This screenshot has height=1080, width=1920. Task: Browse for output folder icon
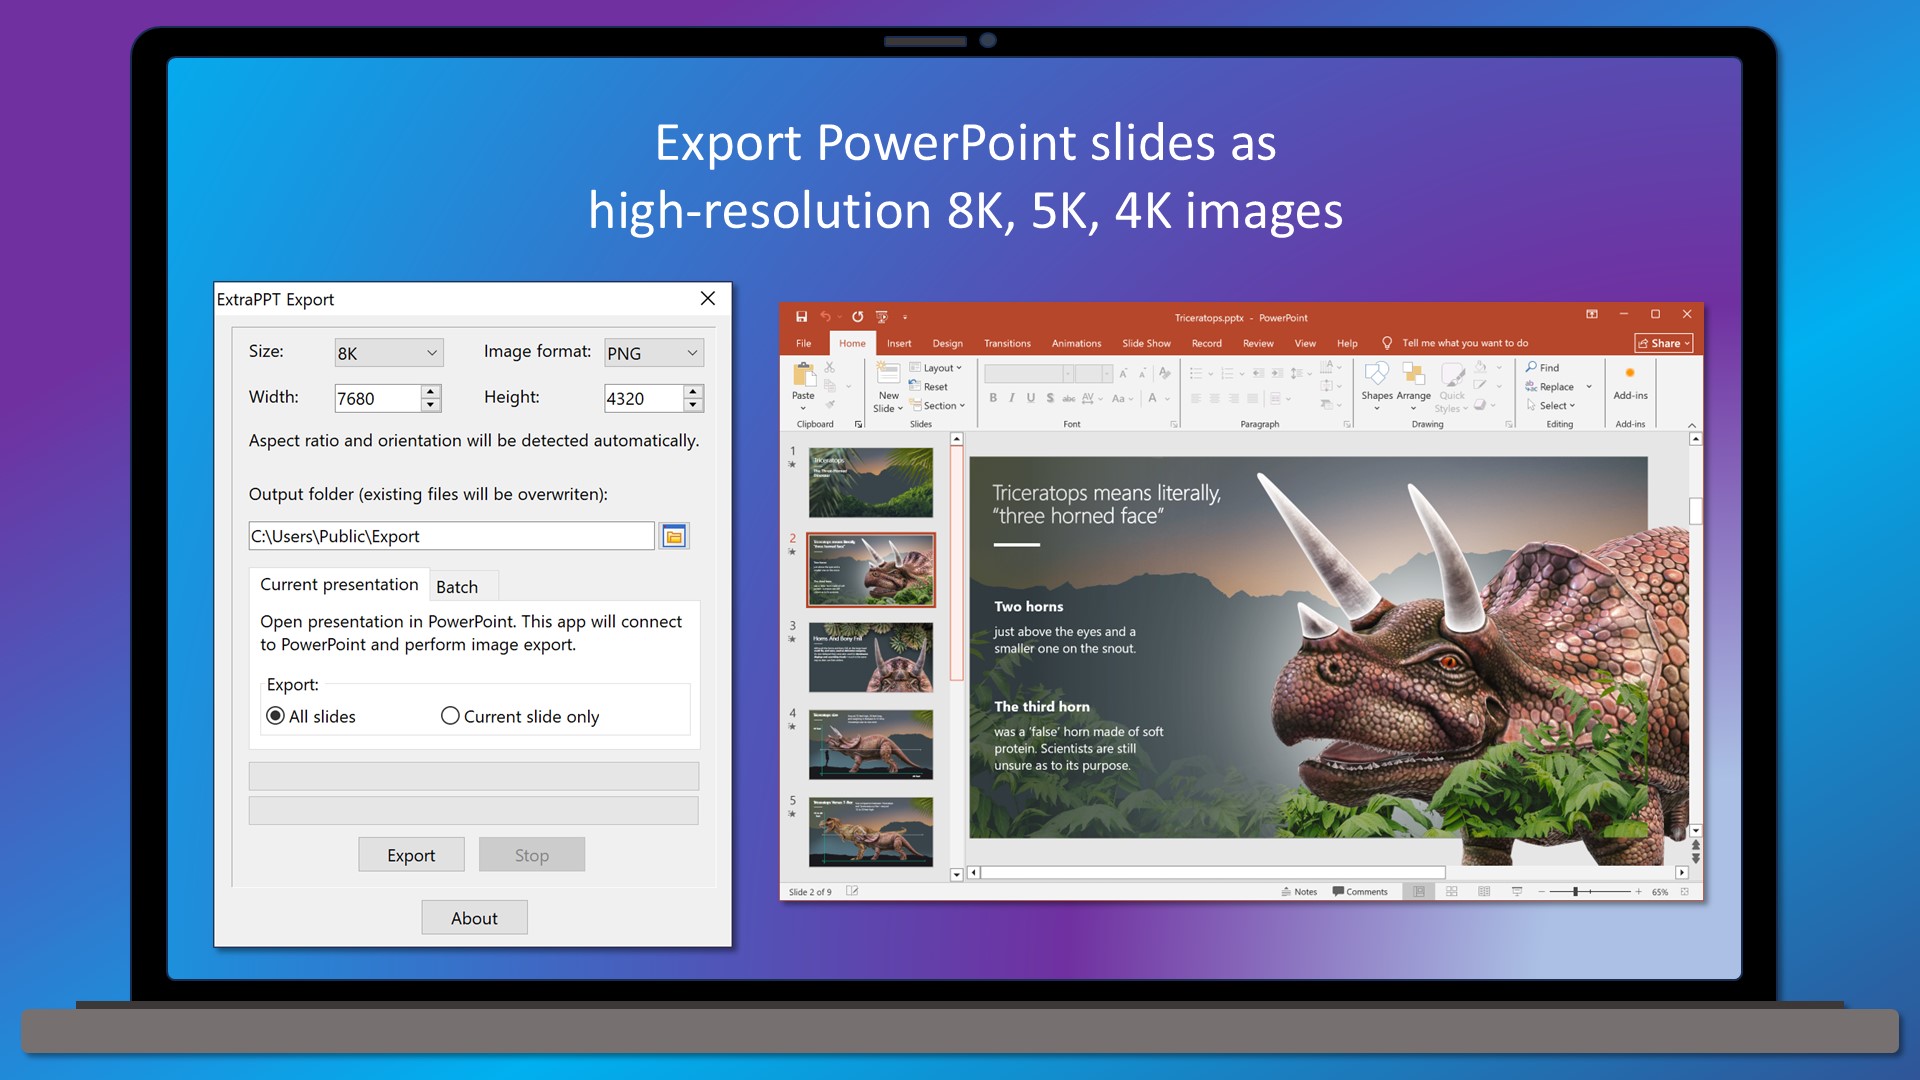tap(674, 536)
